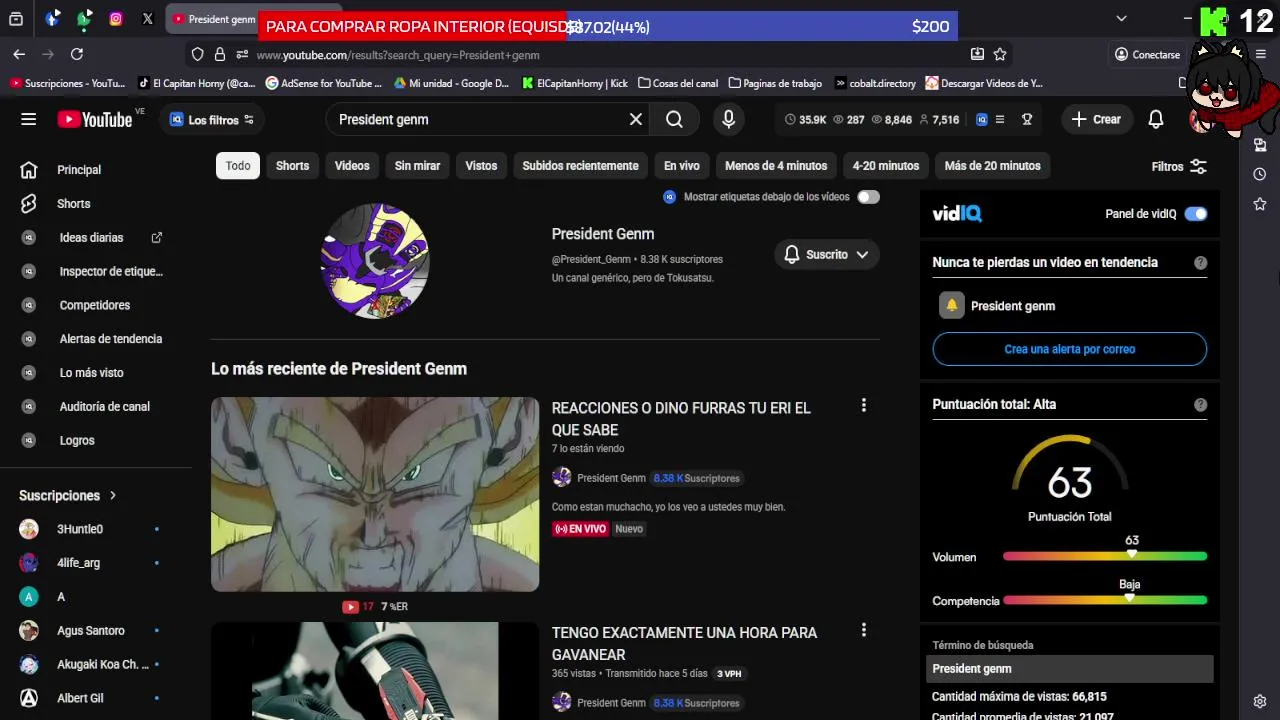Click Conectarse in browser toolbar

click(x=1147, y=54)
